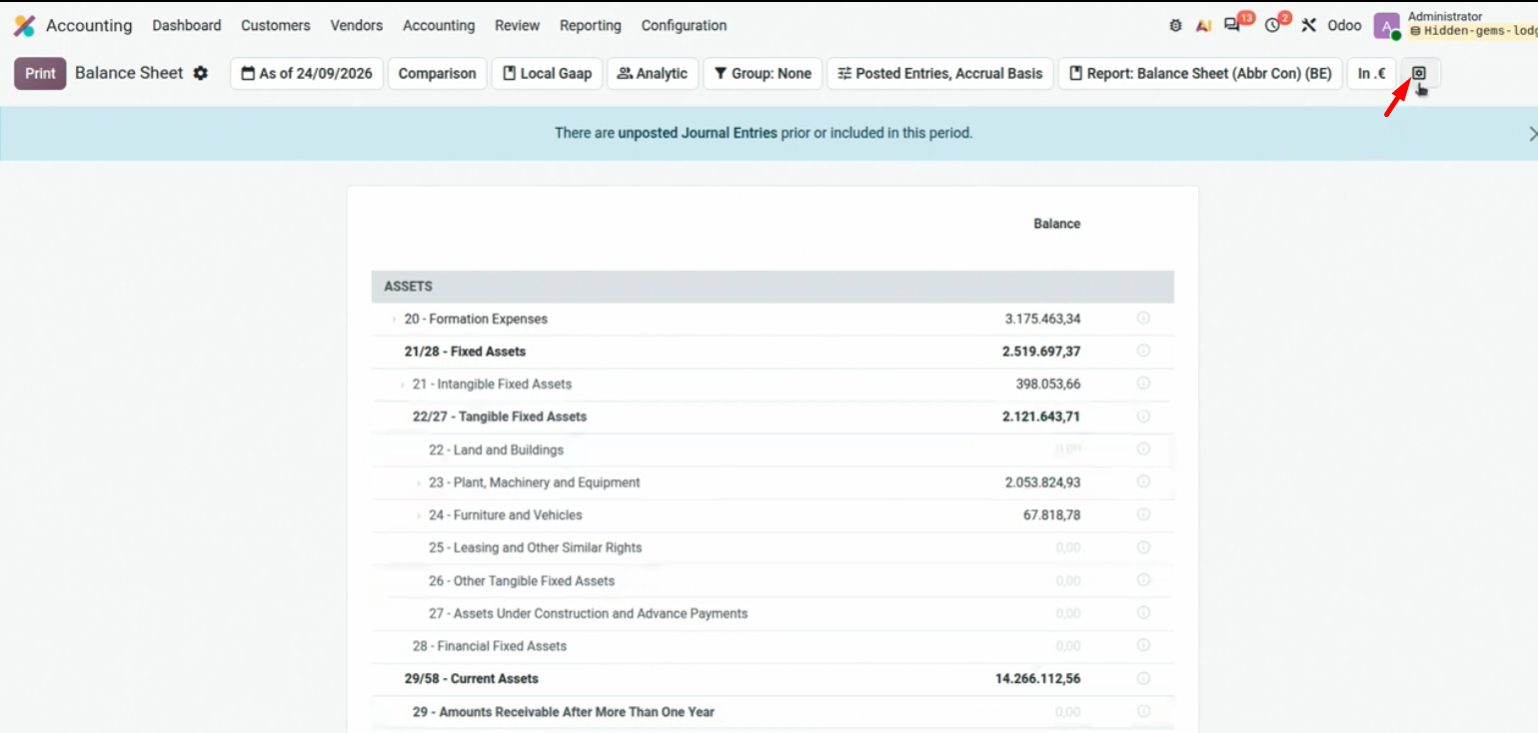
Task: Show info for 26 - Other Tangible Fixed Assets
Action: 1143,580
